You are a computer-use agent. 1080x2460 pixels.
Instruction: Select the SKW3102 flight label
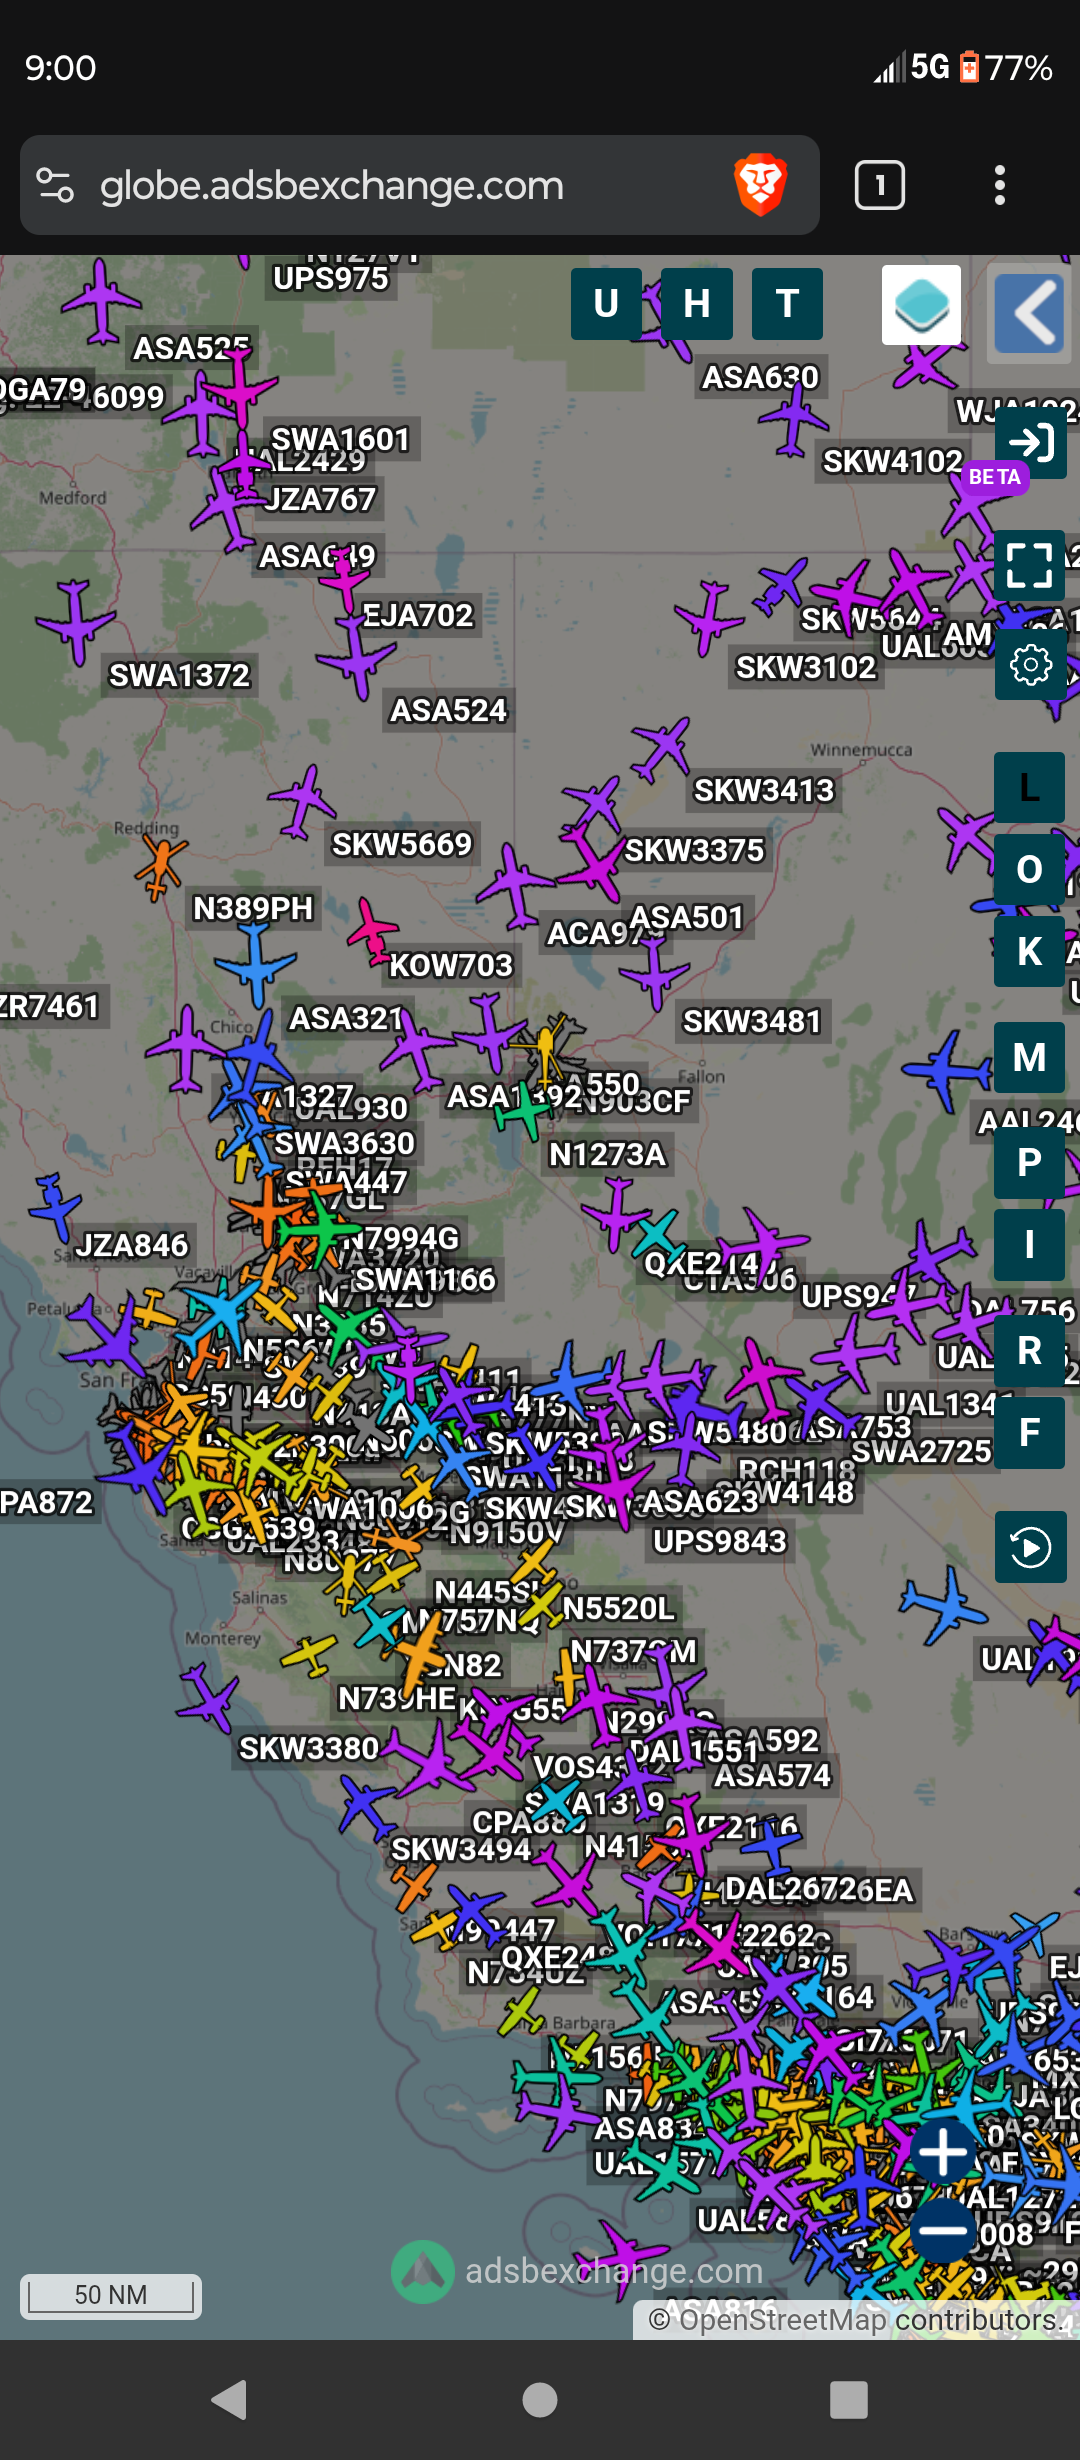point(806,667)
